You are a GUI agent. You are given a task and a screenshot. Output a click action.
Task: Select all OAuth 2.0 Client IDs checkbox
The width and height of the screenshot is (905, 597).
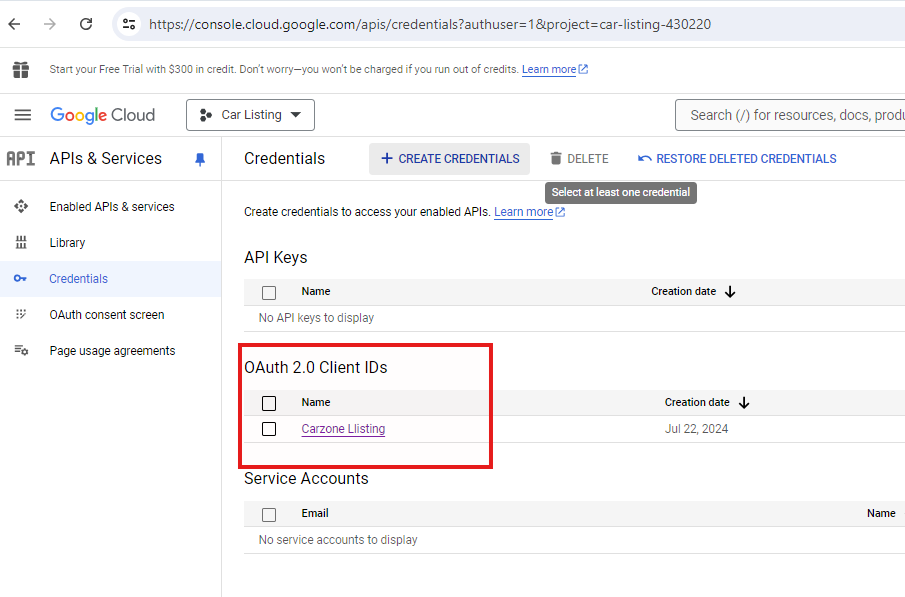(x=269, y=403)
